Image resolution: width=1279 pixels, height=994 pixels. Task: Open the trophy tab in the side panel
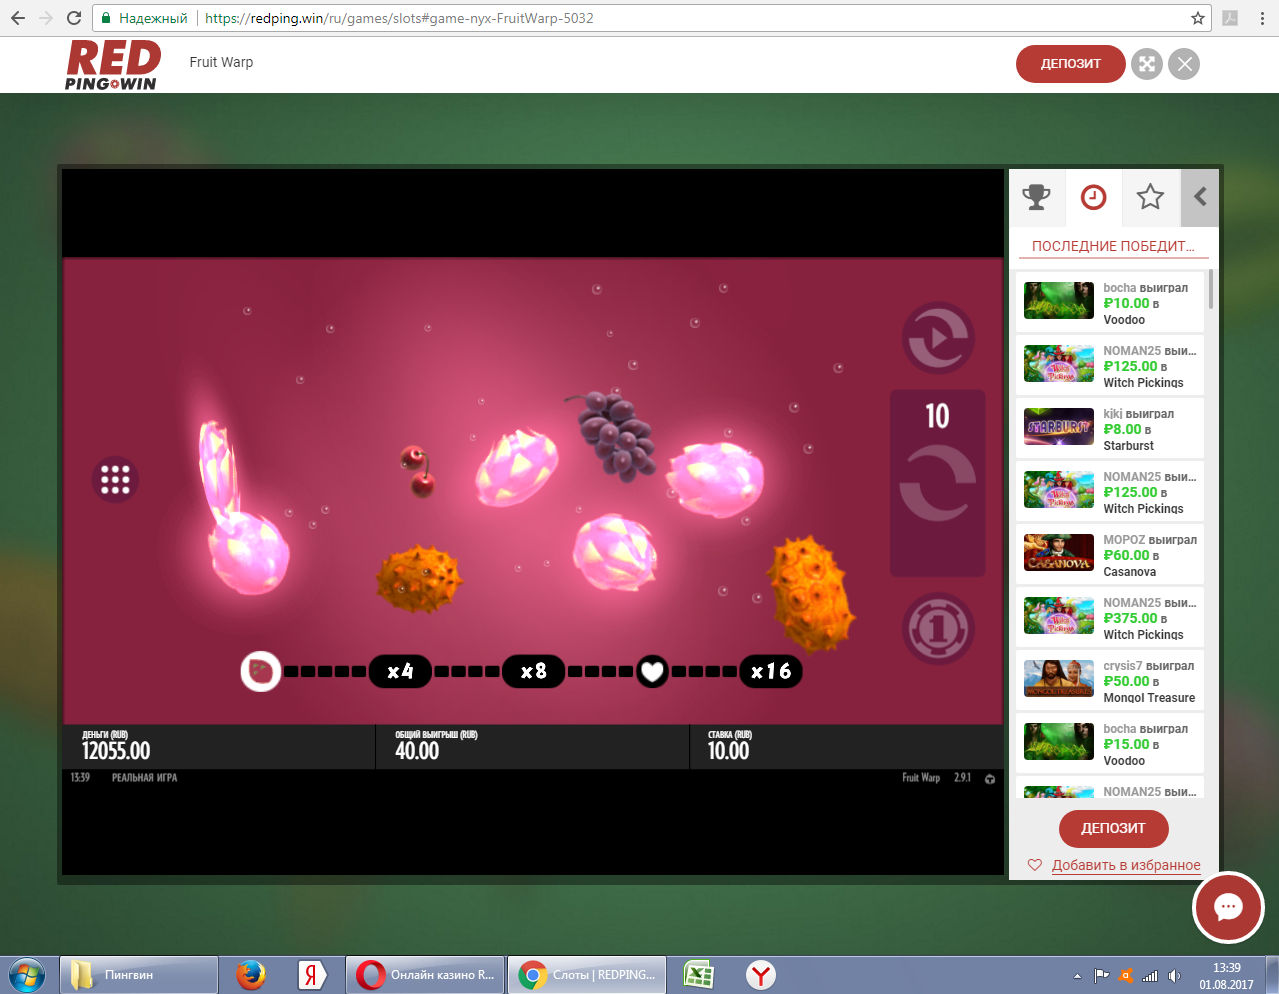pyautogui.click(x=1037, y=197)
